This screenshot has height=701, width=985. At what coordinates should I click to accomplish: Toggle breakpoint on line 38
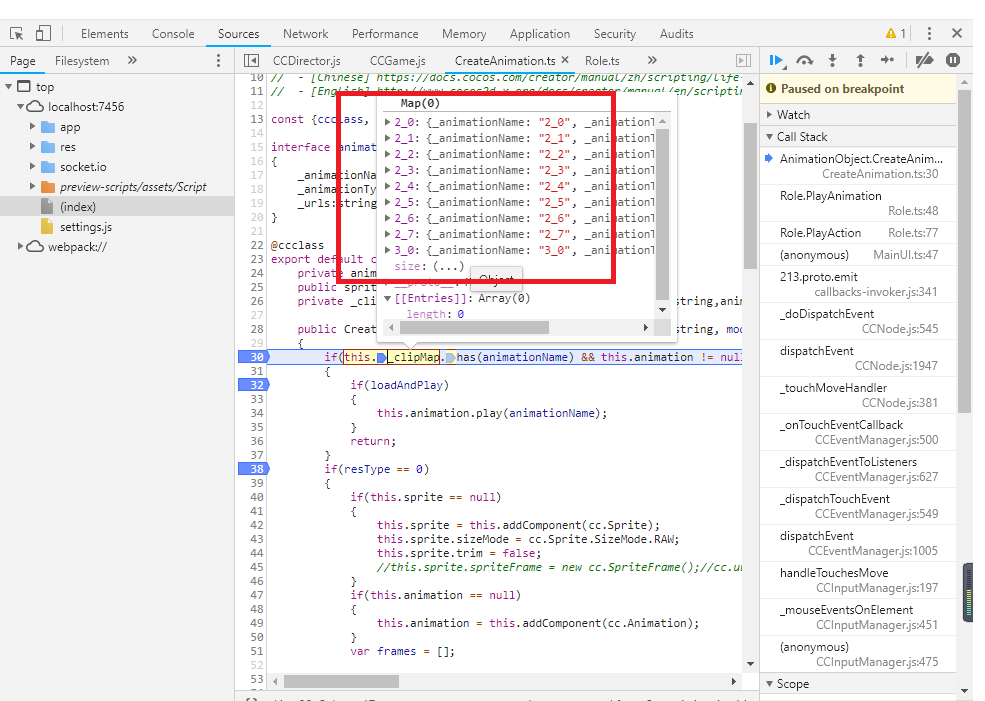254,469
